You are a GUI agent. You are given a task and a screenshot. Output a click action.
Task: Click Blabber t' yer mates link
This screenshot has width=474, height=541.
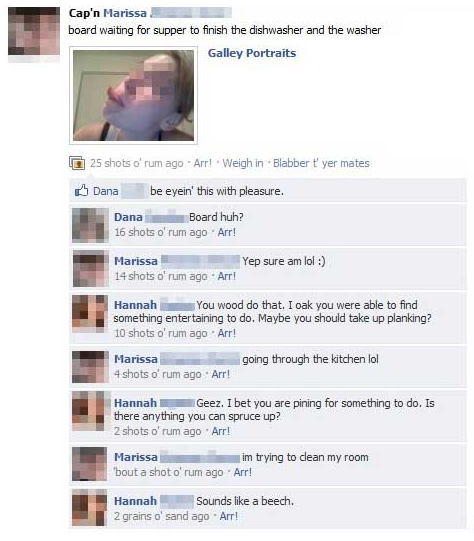(x=321, y=163)
